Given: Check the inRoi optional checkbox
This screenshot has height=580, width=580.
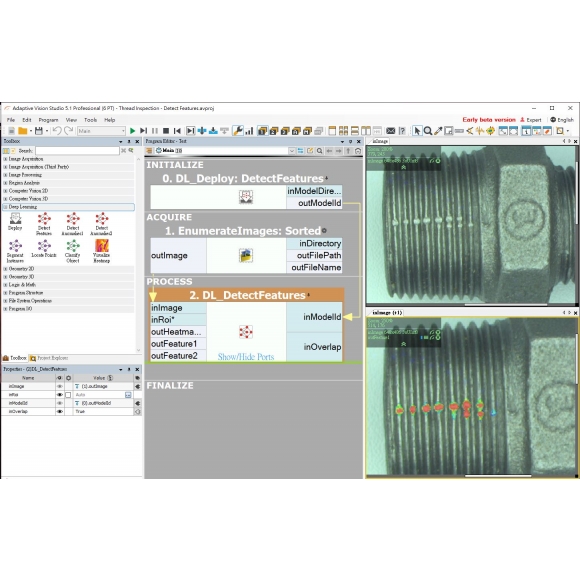Looking at the screenshot, I should point(68,395).
